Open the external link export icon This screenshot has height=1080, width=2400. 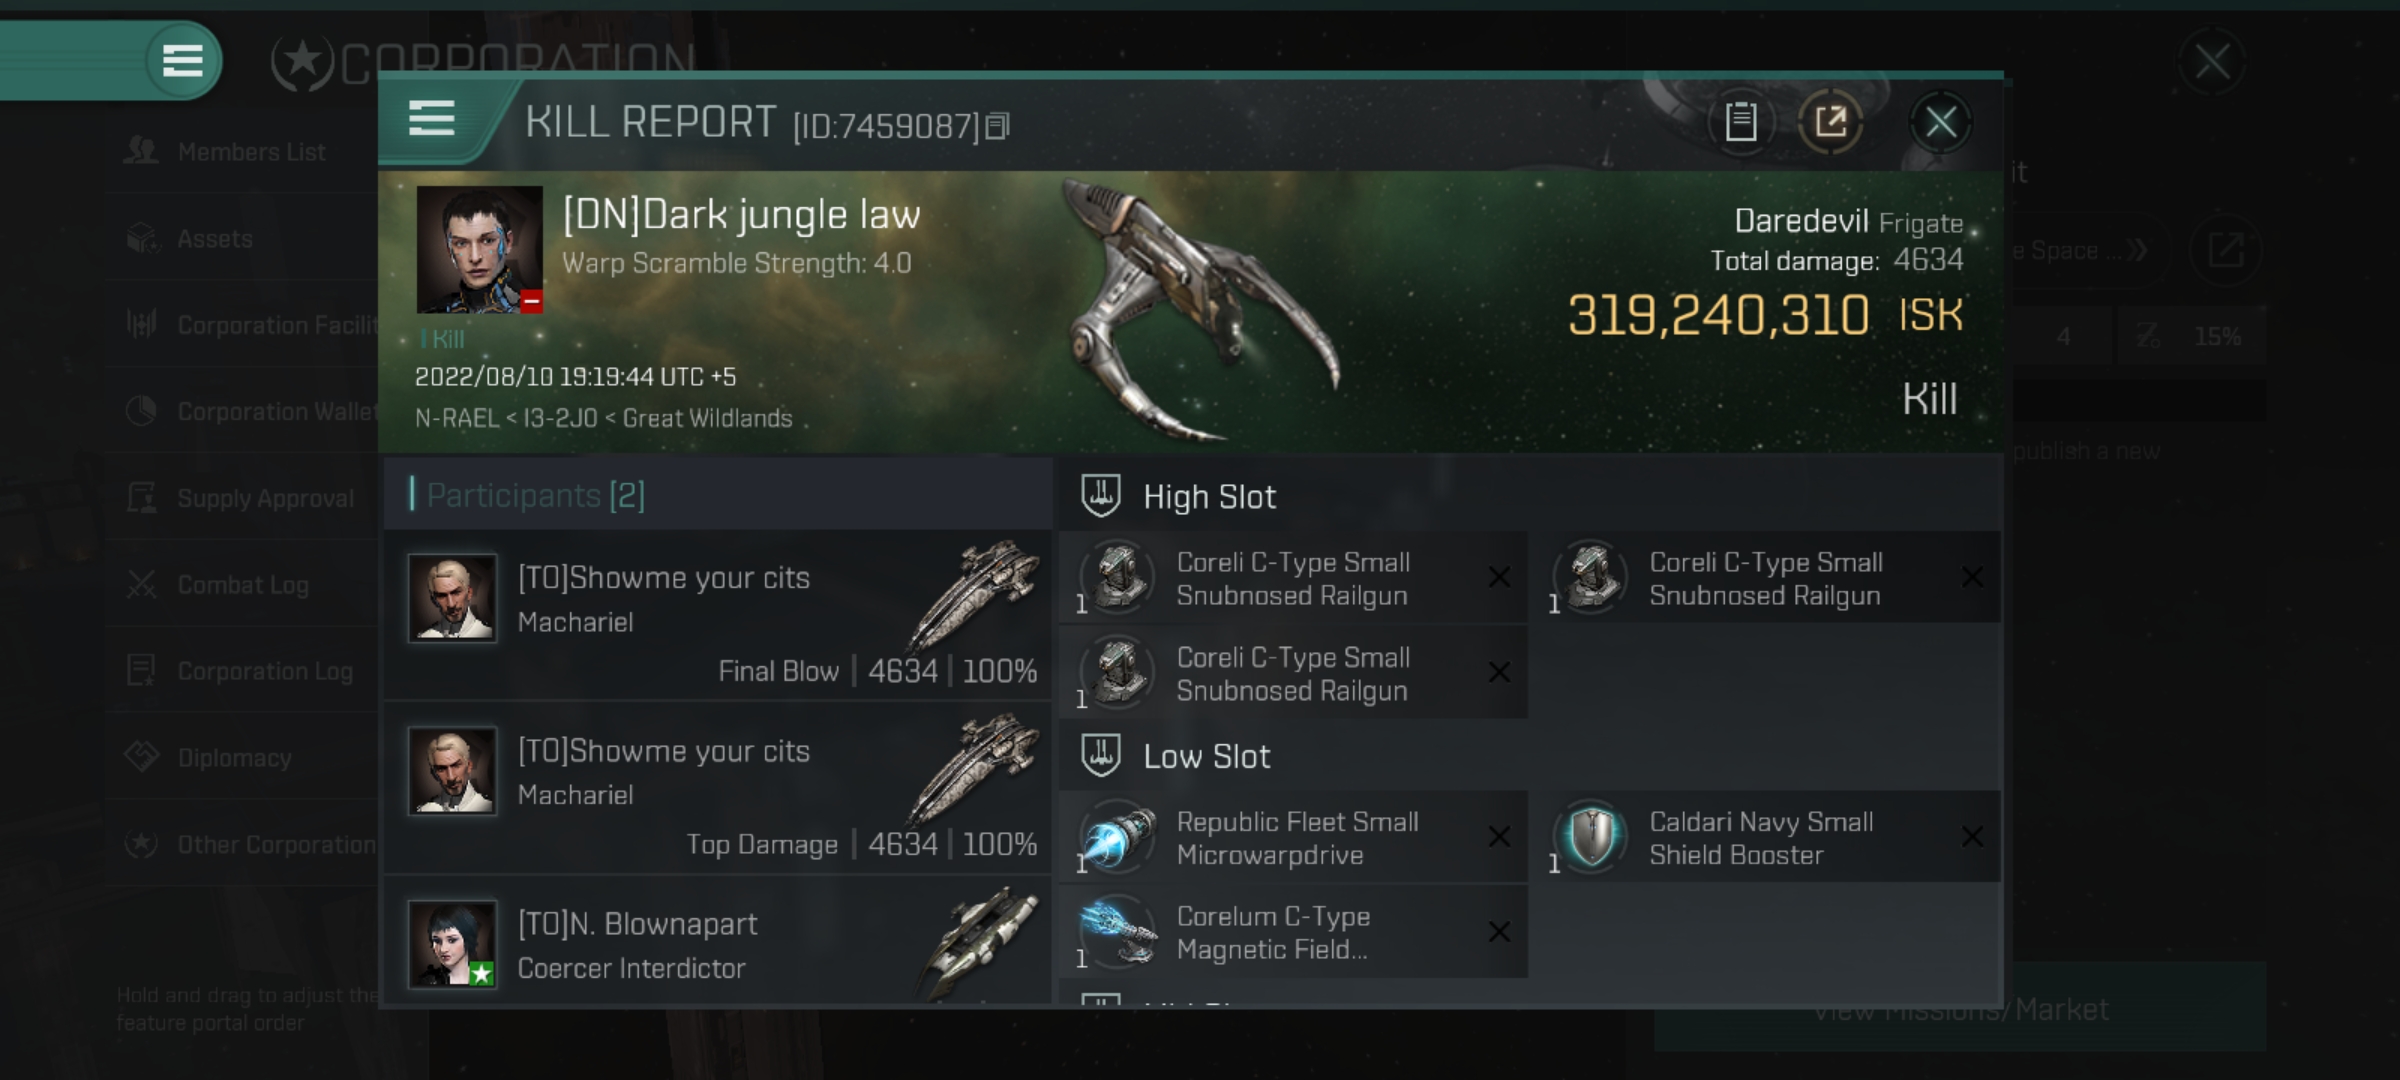1834,122
